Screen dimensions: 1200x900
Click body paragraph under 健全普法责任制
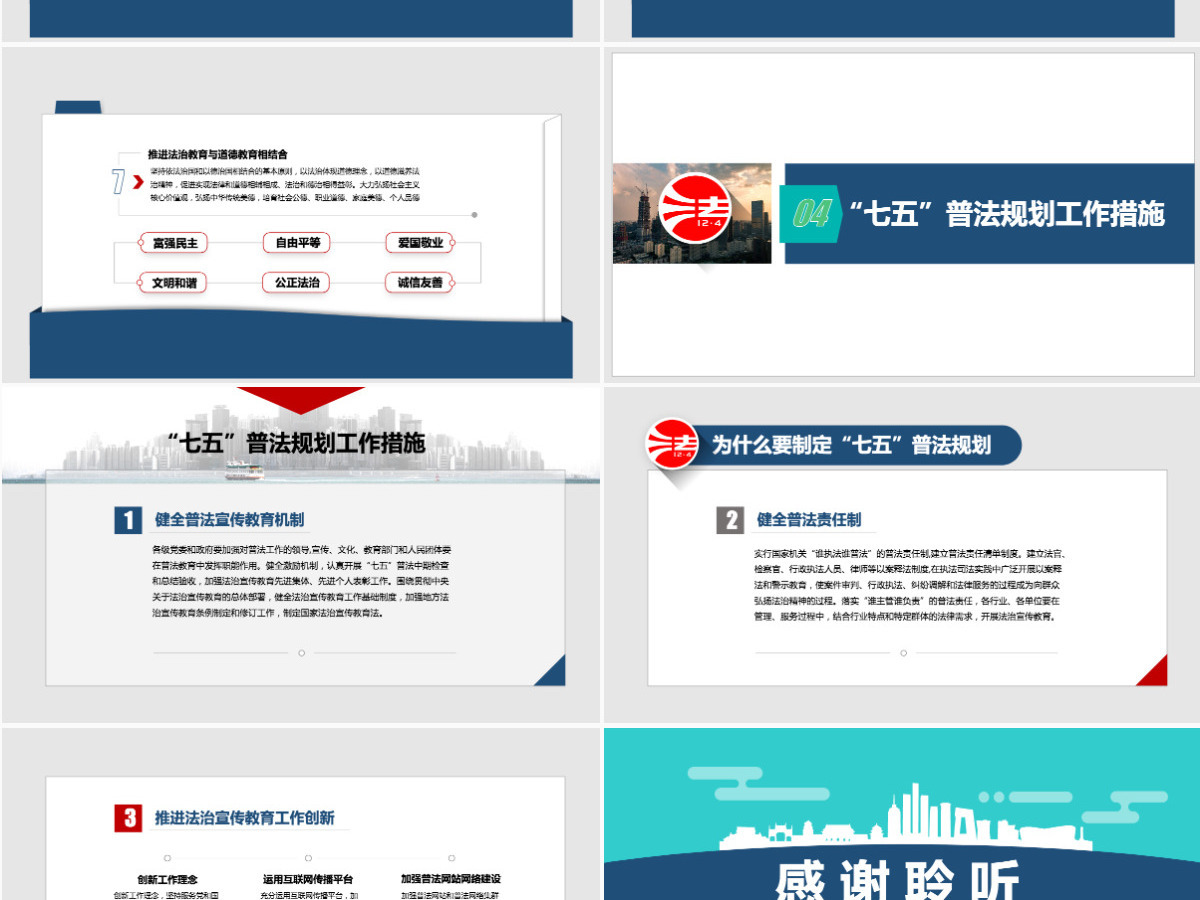pos(910,585)
